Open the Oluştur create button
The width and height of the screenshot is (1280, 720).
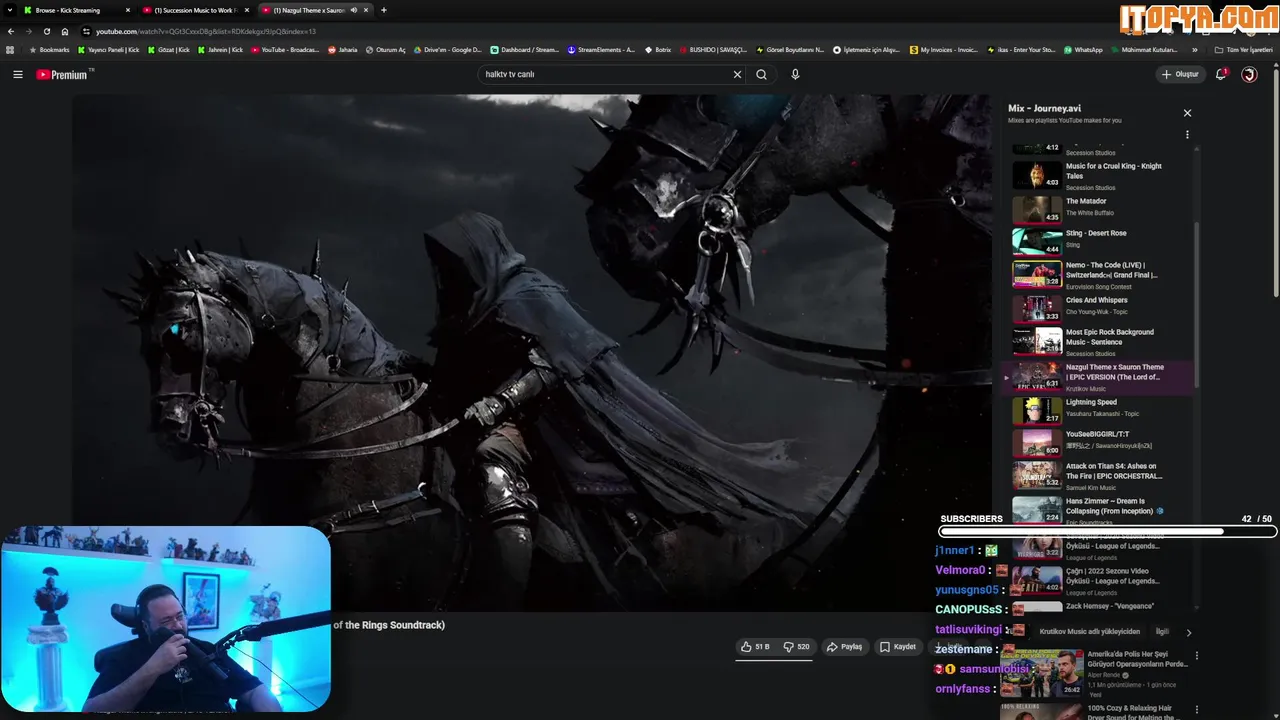point(1180,74)
